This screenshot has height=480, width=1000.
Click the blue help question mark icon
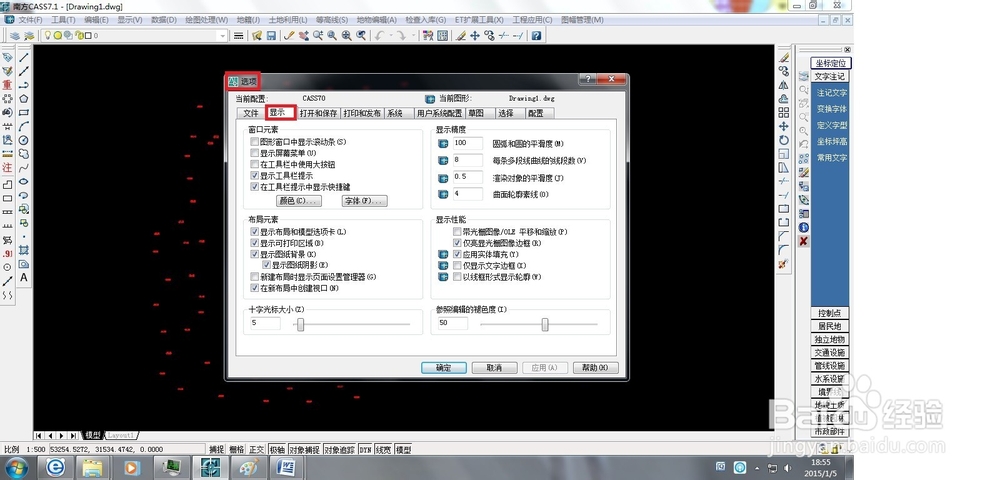click(536, 36)
